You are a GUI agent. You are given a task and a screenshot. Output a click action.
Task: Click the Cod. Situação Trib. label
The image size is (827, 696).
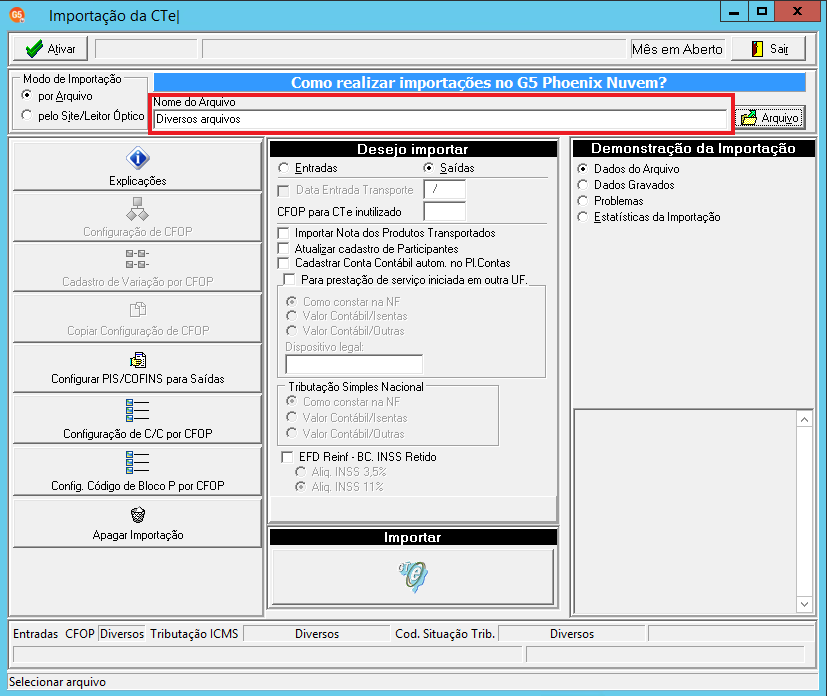coord(445,634)
